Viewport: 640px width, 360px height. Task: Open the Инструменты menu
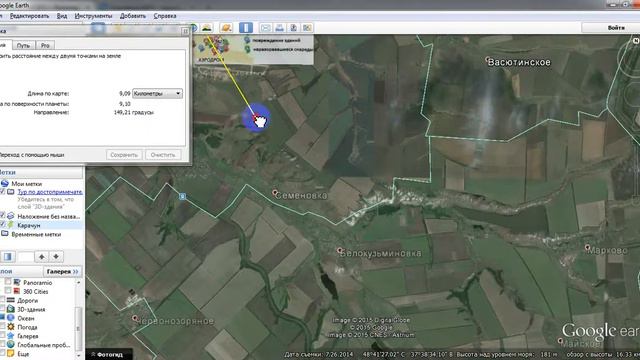click(93, 16)
